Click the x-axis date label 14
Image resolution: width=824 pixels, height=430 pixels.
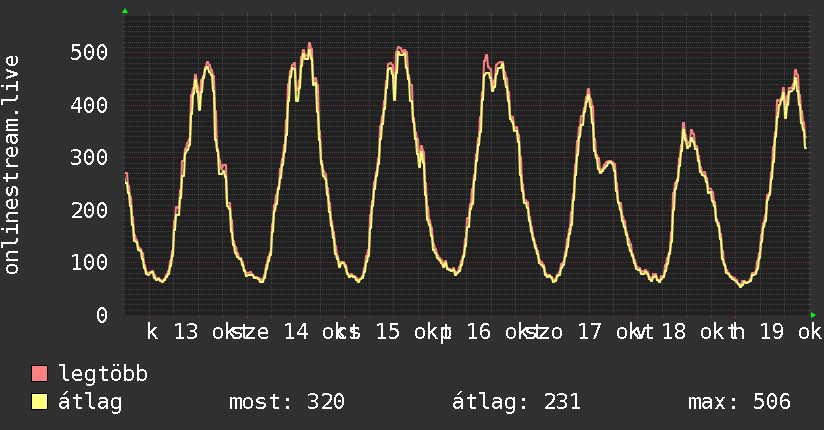(x=296, y=332)
